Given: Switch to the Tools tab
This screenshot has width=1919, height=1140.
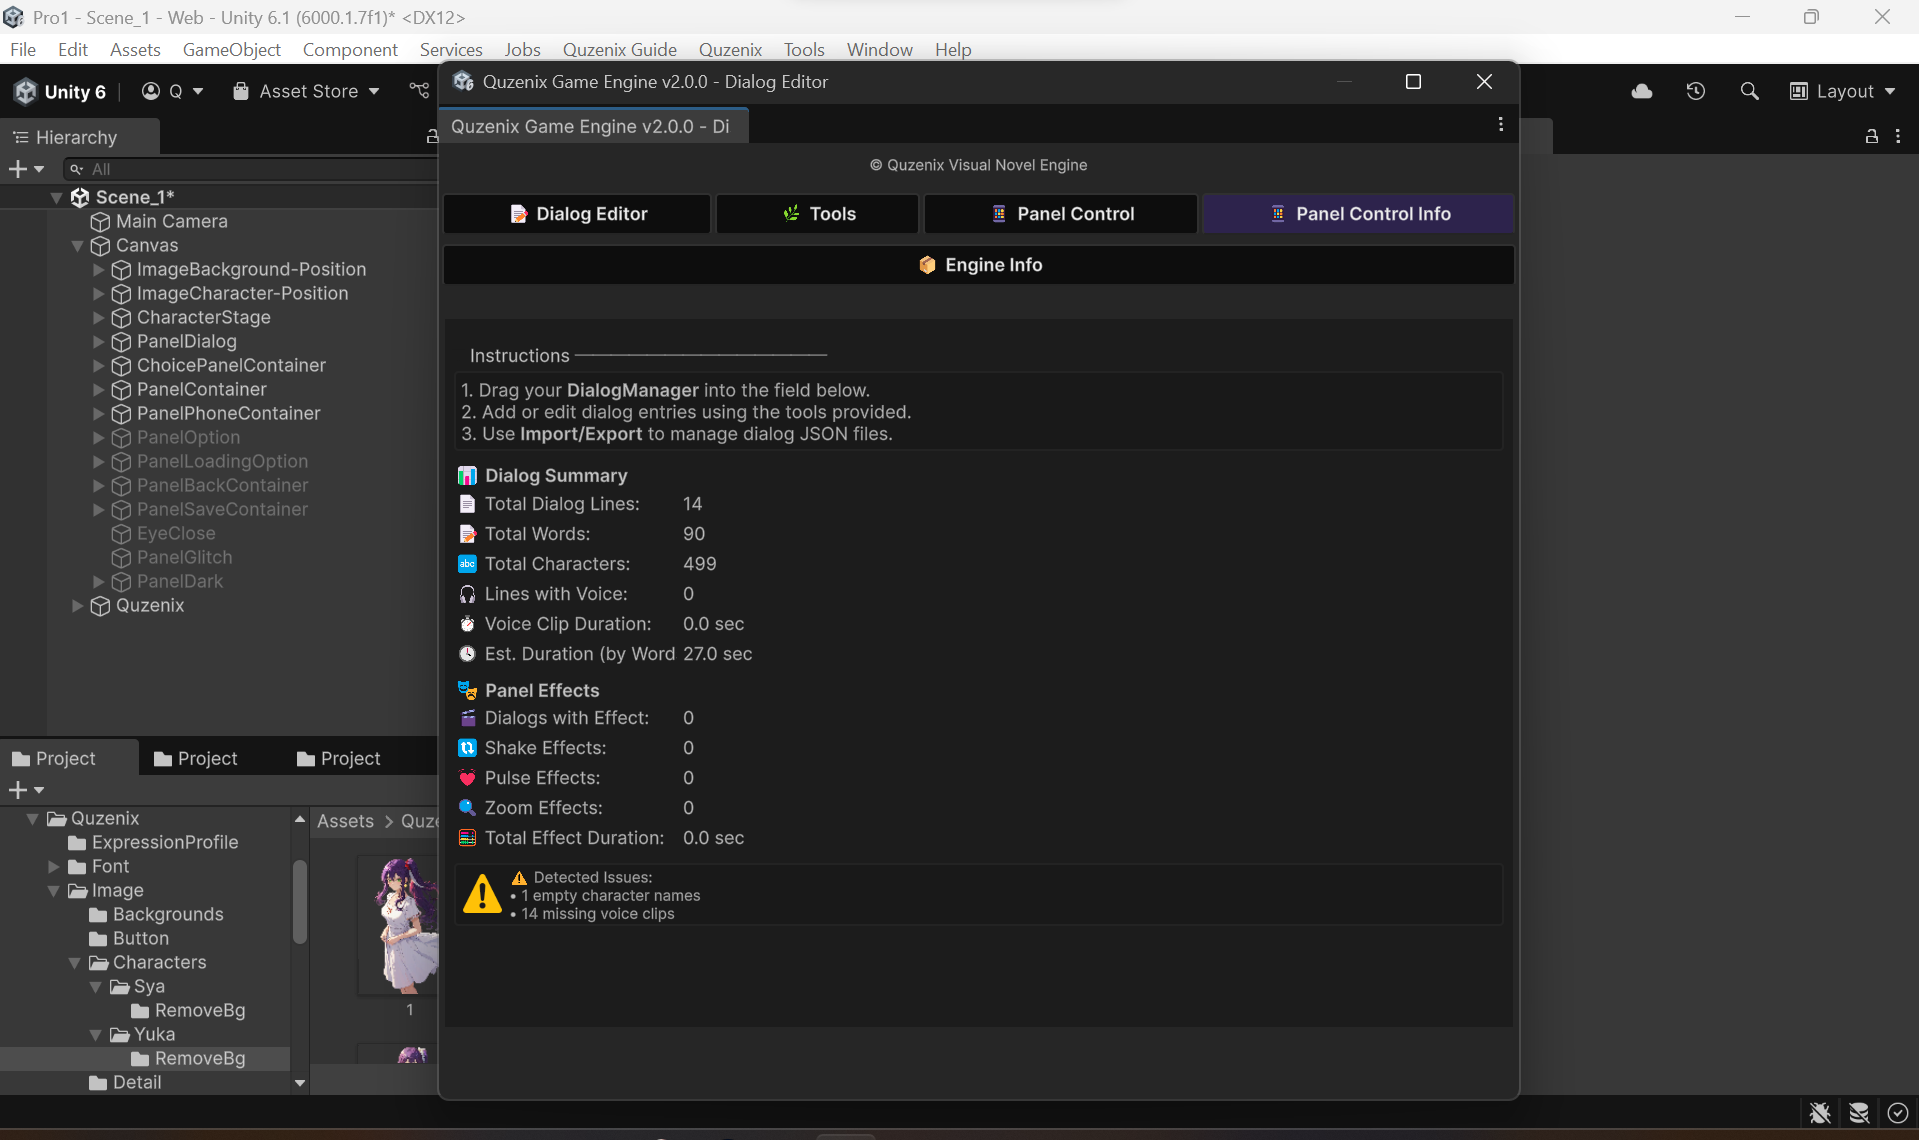Looking at the screenshot, I should click(816, 213).
